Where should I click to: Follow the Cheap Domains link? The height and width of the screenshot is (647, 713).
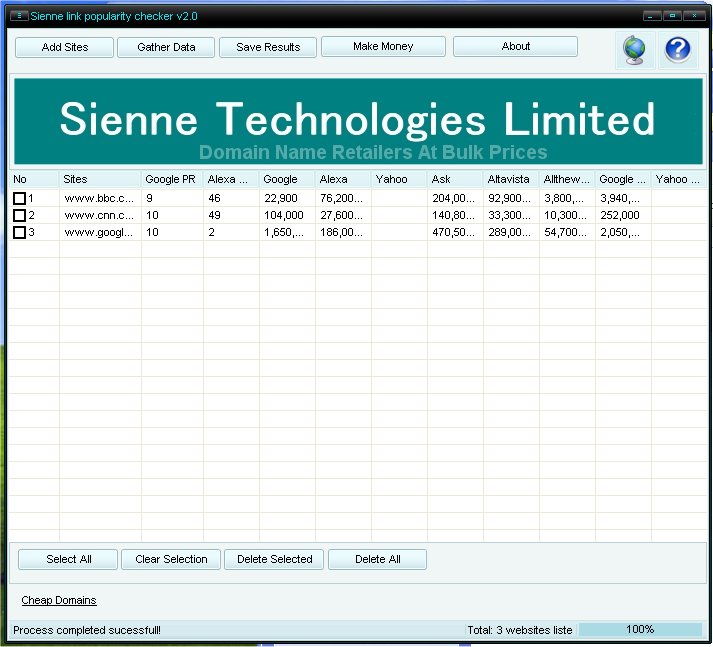point(59,600)
